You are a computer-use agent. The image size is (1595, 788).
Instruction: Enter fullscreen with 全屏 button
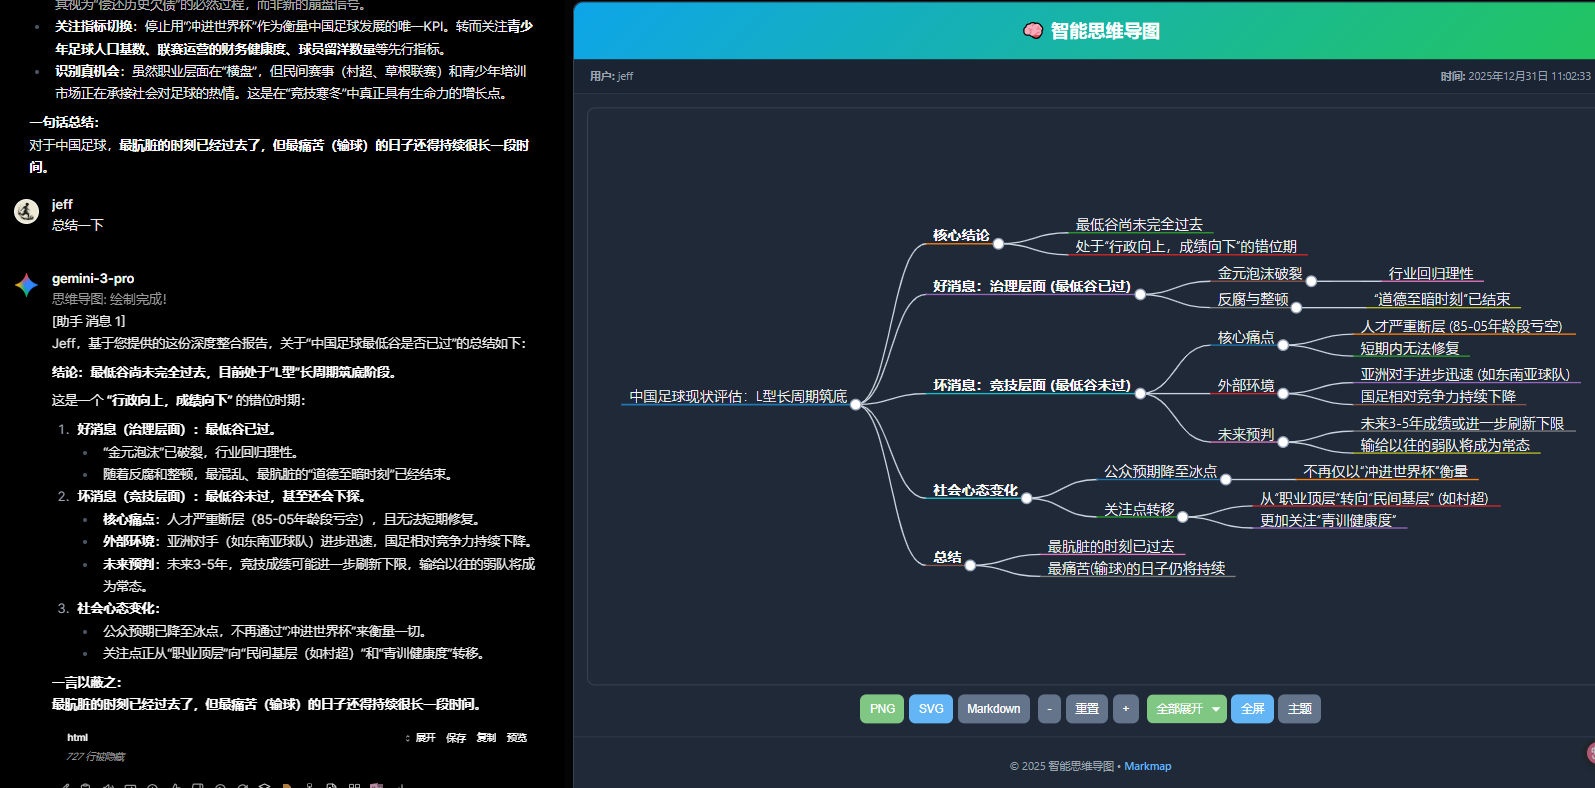[1252, 709]
